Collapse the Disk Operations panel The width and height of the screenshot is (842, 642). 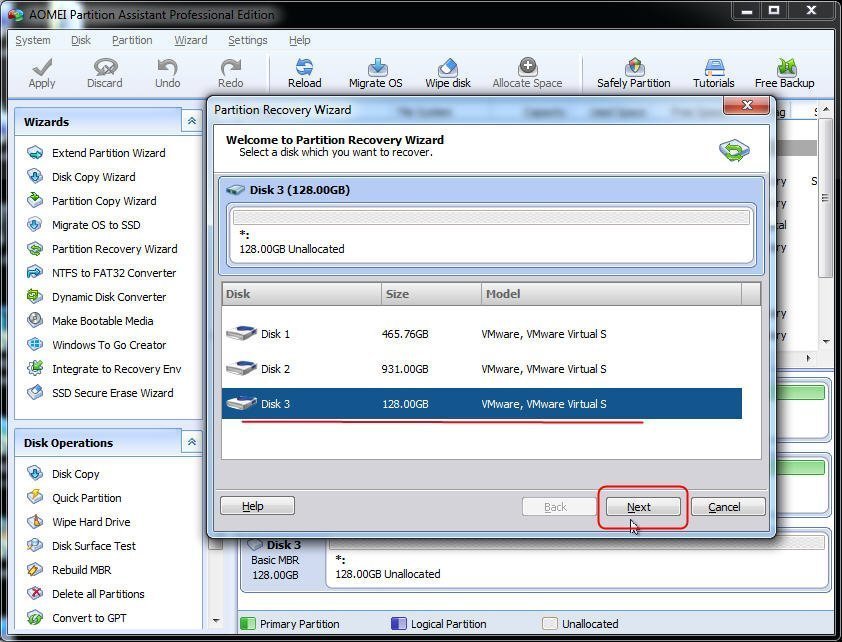(x=192, y=442)
